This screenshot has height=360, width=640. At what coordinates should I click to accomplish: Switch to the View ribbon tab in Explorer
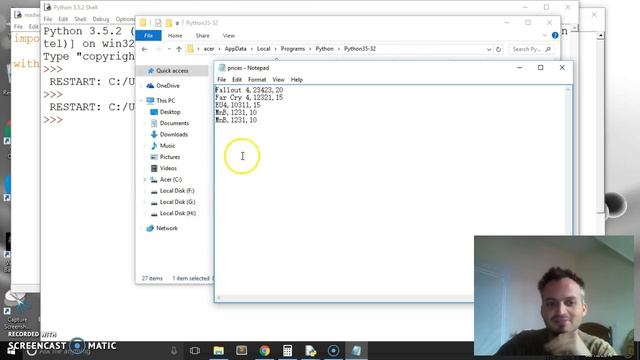(229, 36)
